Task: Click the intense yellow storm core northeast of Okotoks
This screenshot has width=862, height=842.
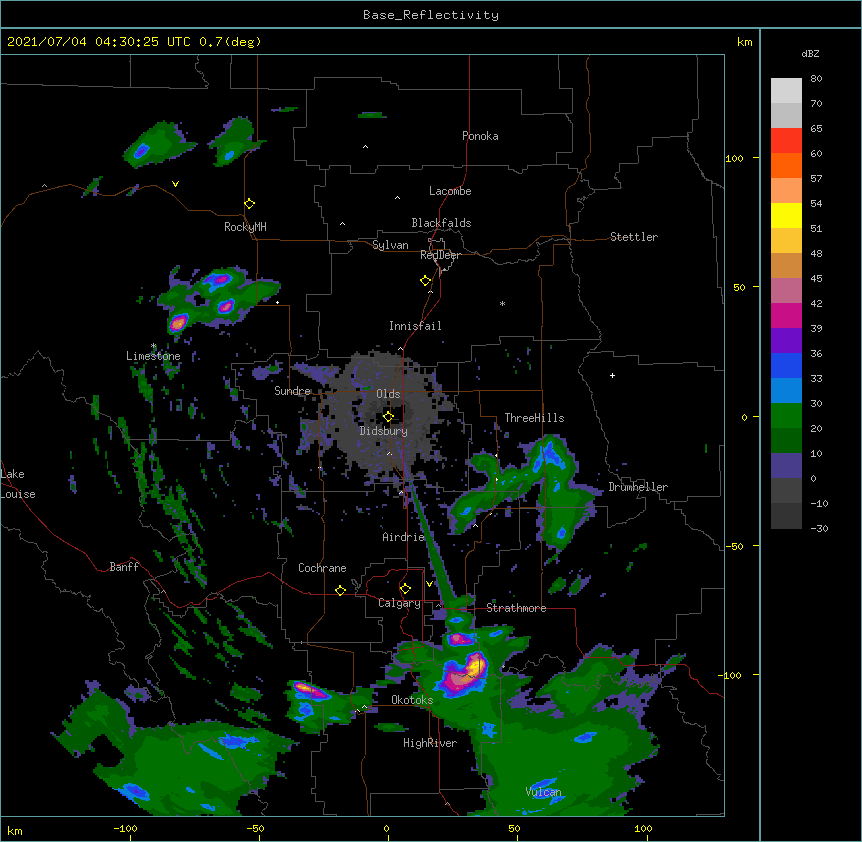Action: click(474, 667)
